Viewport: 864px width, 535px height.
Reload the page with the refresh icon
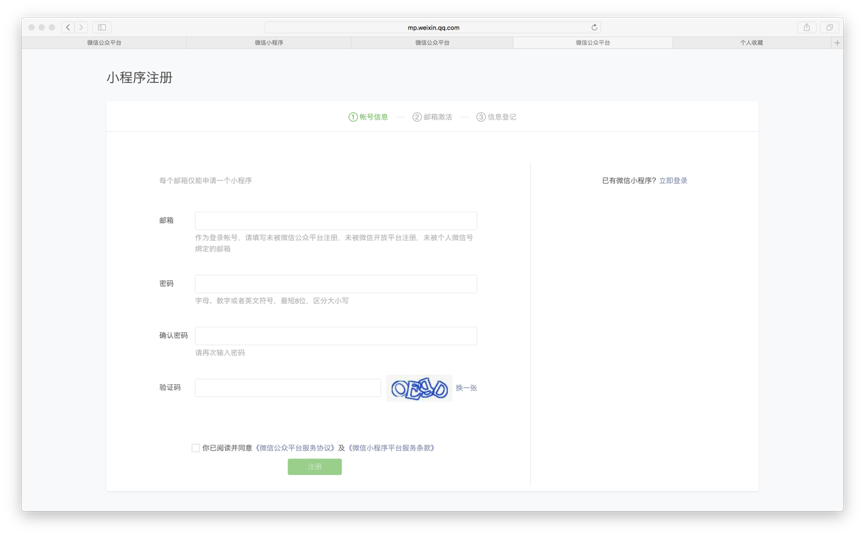coord(594,27)
